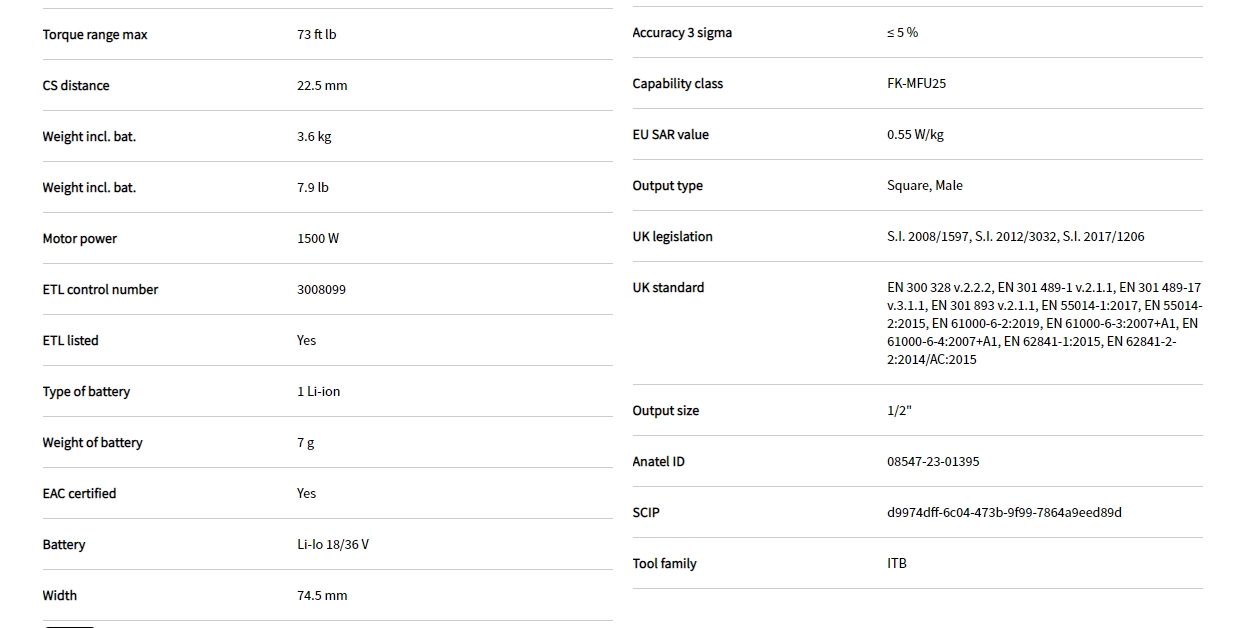This screenshot has height=628, width=1258.
Task: Select the 3.6 kg weight value
Action: pyautogui.click(x=314, y=137)
